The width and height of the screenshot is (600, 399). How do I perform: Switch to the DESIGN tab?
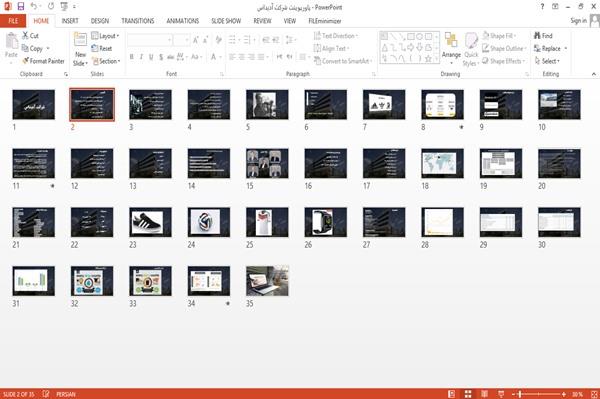(100, 21)
